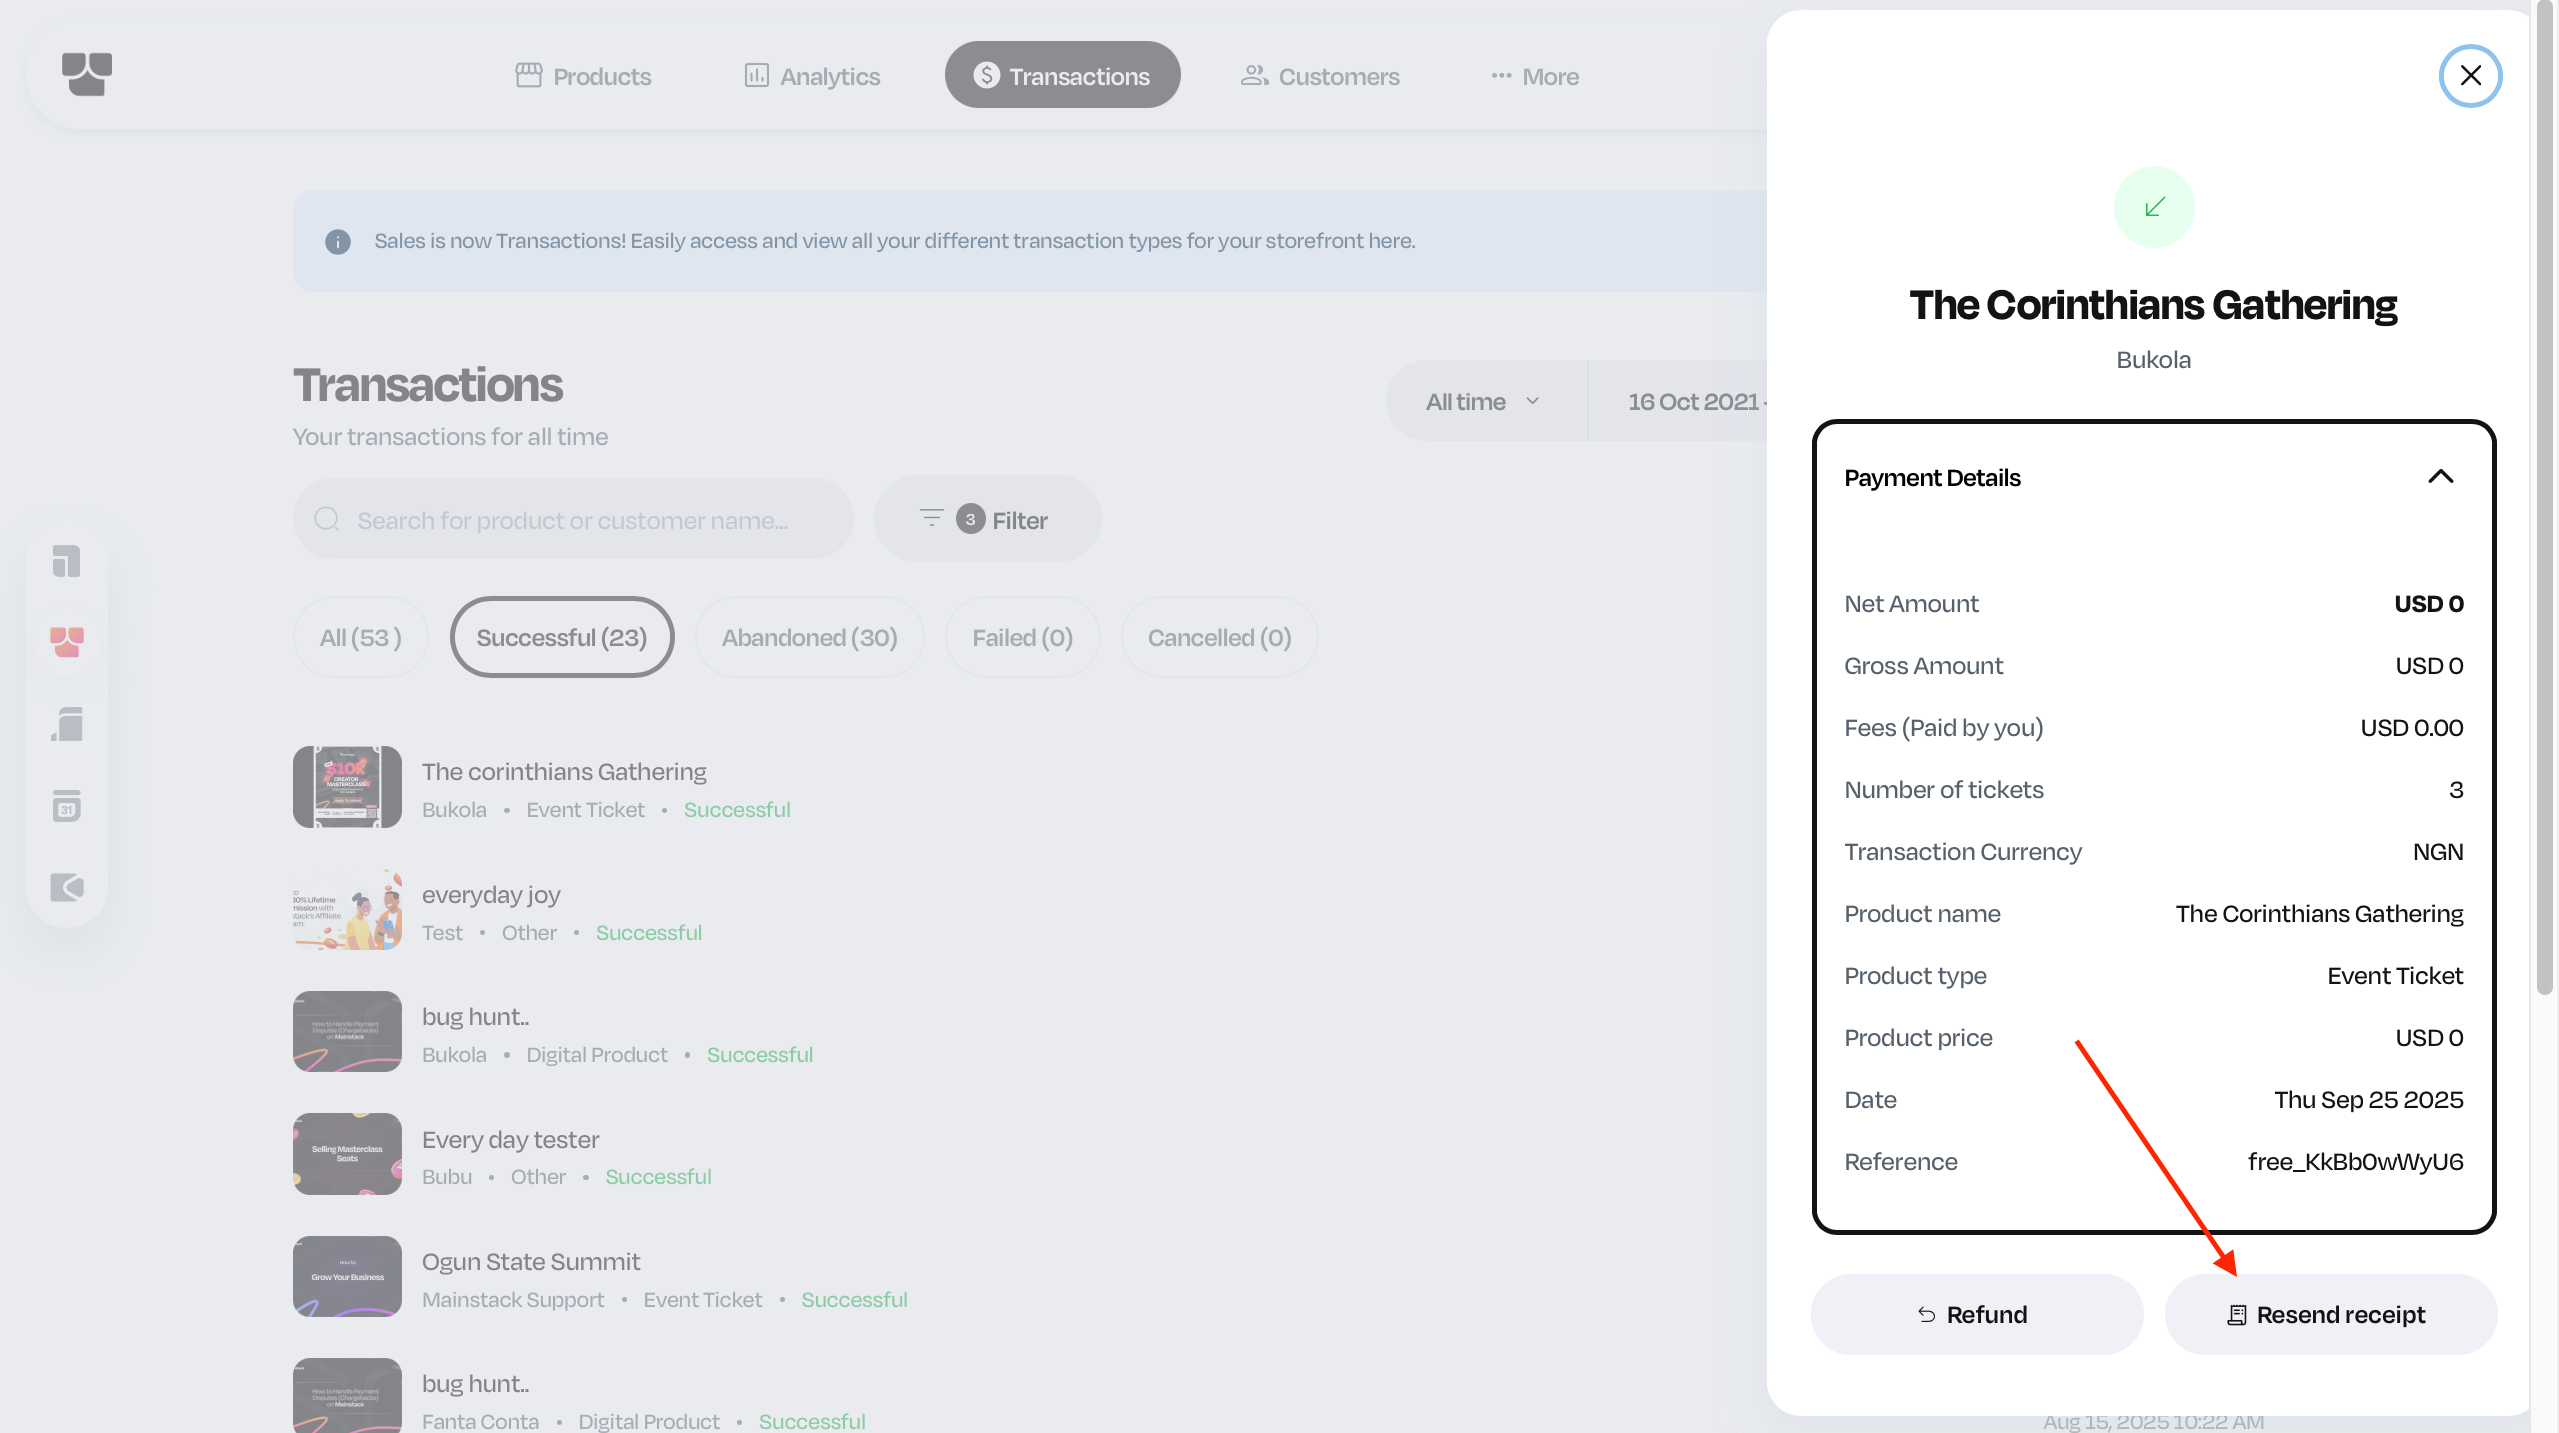This screenshot has height=1433, width=2559.
Task: Open the More menu in navigation
Action: click(x=1534, y=77)
